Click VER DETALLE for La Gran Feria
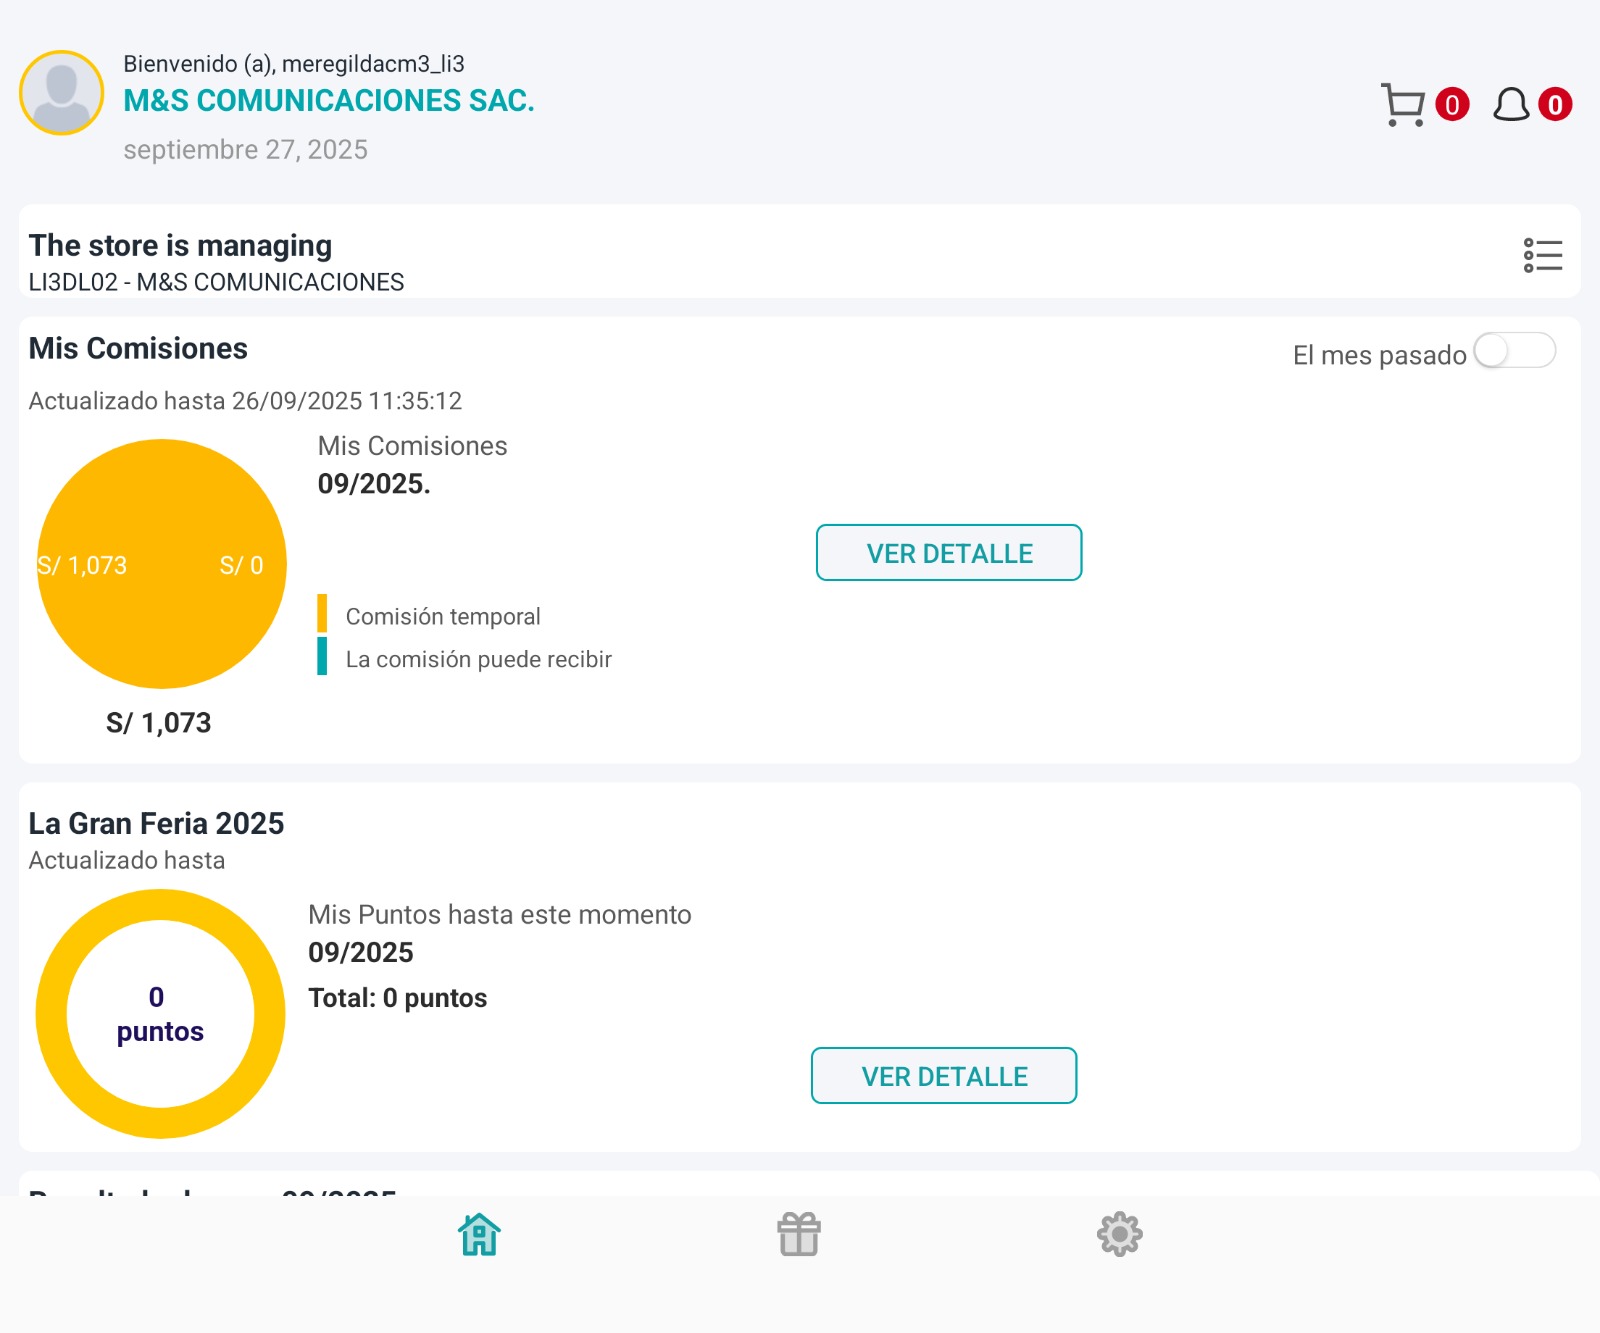The width and height of the screenshot is (1600, 1333). (944, 1076)
